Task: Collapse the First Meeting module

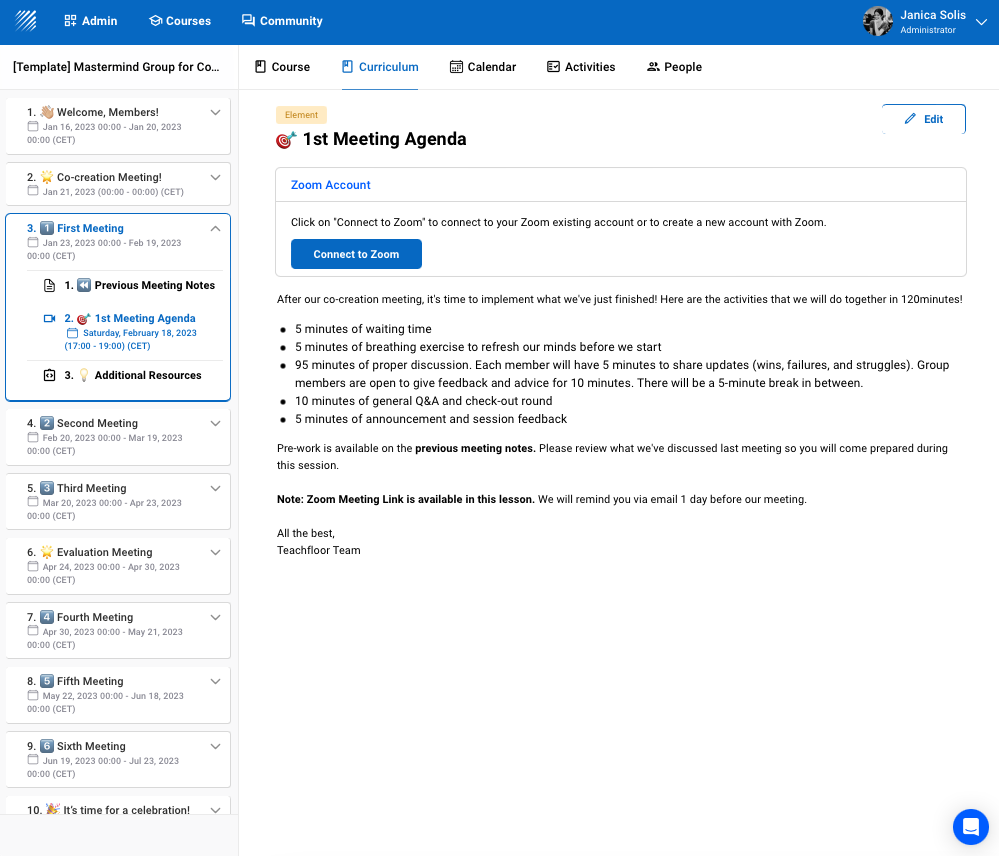Action: click(x=215, y=229)
